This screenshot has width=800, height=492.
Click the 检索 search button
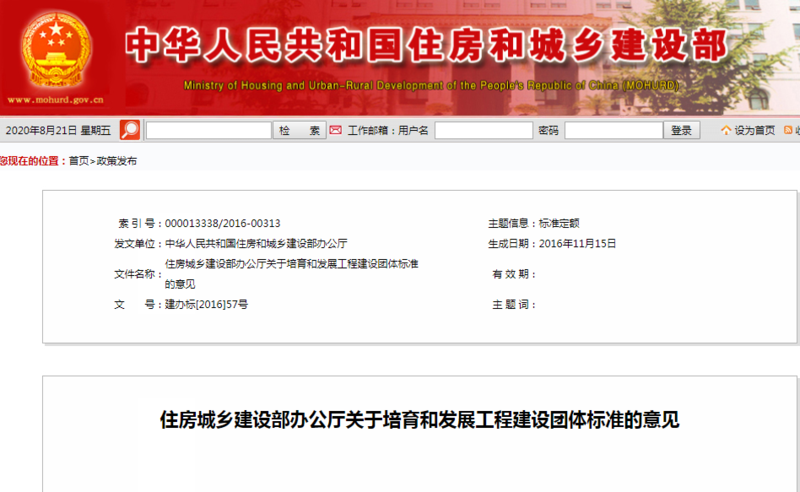pyautogui.click(x=299, y=130)
